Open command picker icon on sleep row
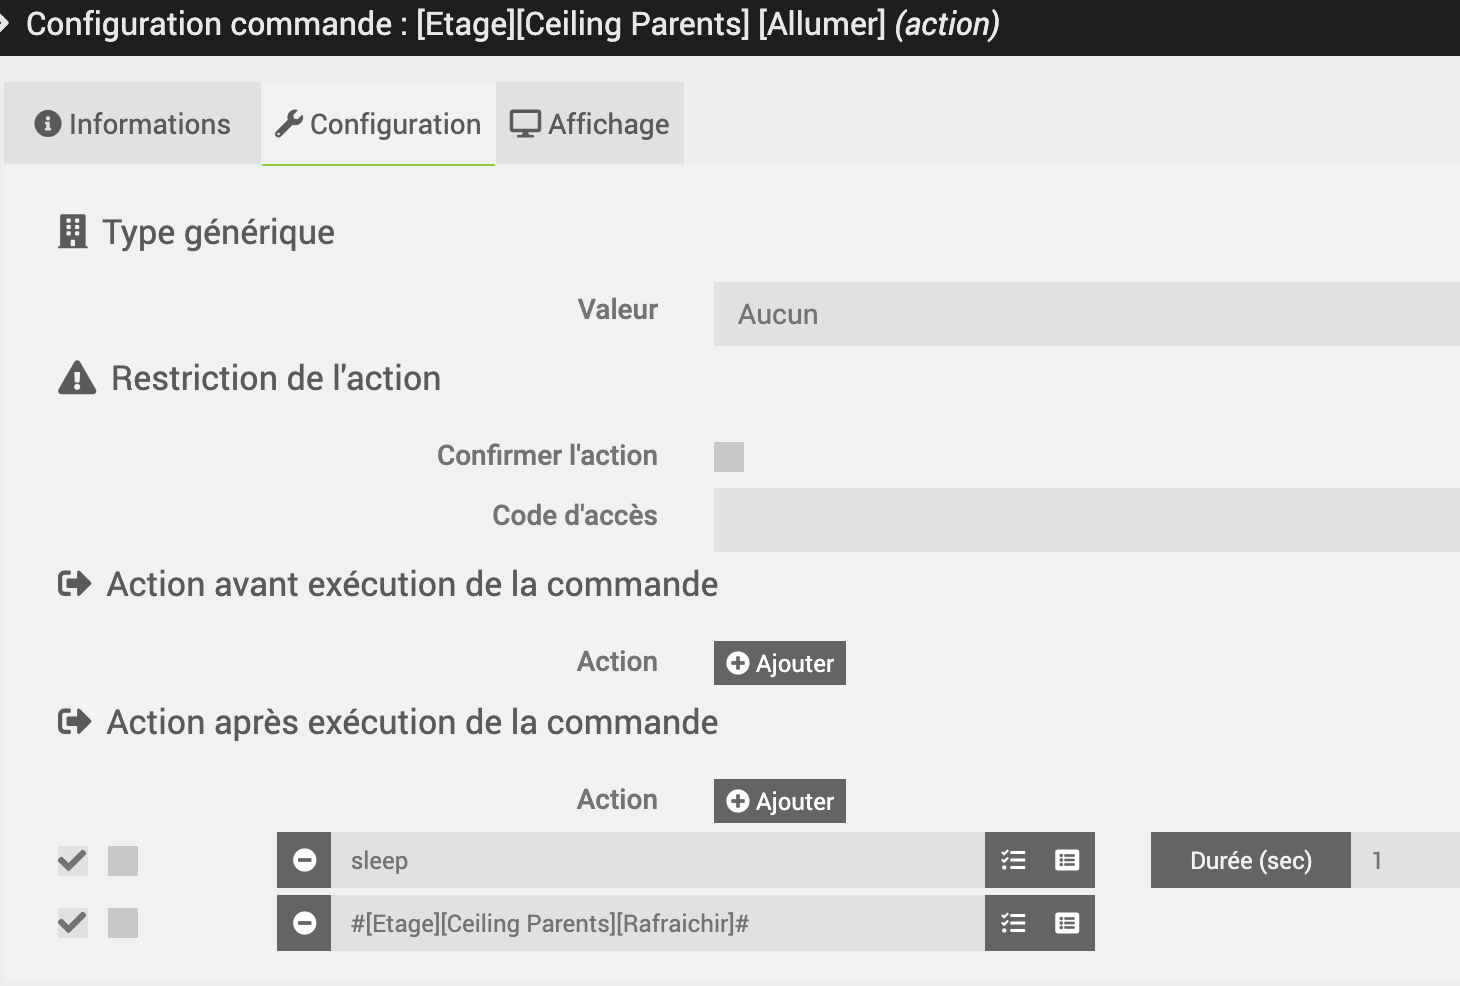Viewport: 1460px width, 986px height. click(1067, 860)
